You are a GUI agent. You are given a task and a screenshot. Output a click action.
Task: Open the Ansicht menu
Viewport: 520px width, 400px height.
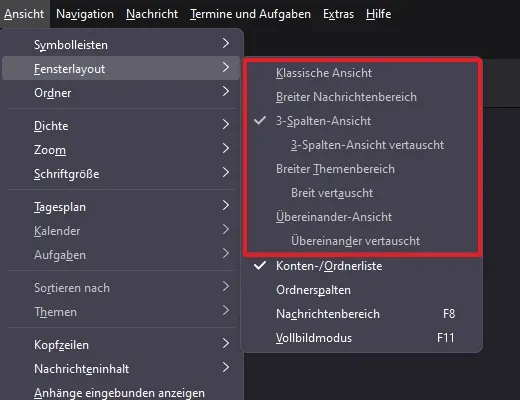click(x=24, y=14)
